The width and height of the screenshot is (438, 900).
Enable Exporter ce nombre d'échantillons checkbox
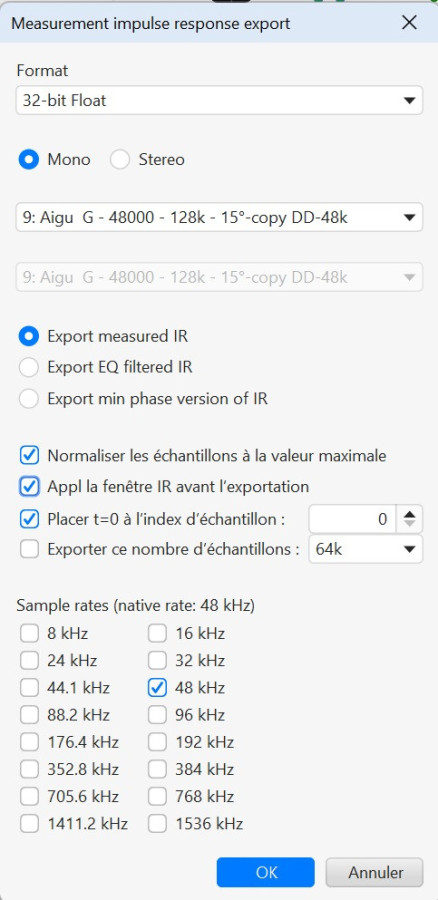coord(29,549)
